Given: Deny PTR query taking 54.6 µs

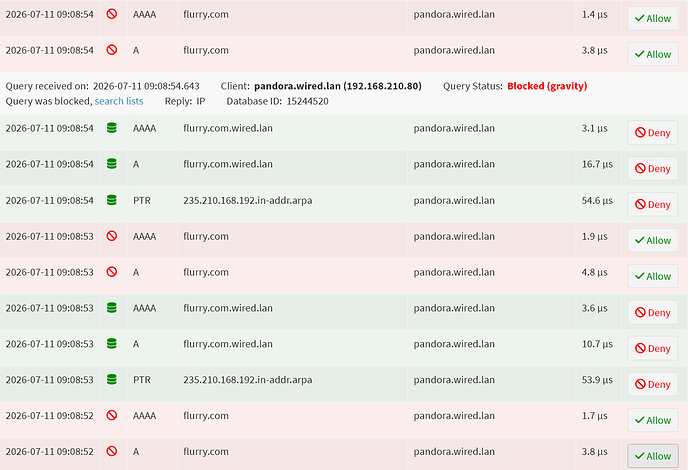Looking at the screenshot, I should pyautogui.click(x=653, y=204).
